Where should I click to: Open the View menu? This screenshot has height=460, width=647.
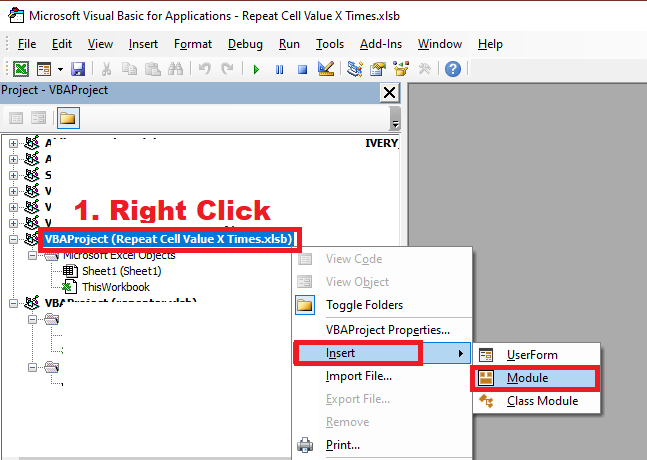(x=100, y=44)
